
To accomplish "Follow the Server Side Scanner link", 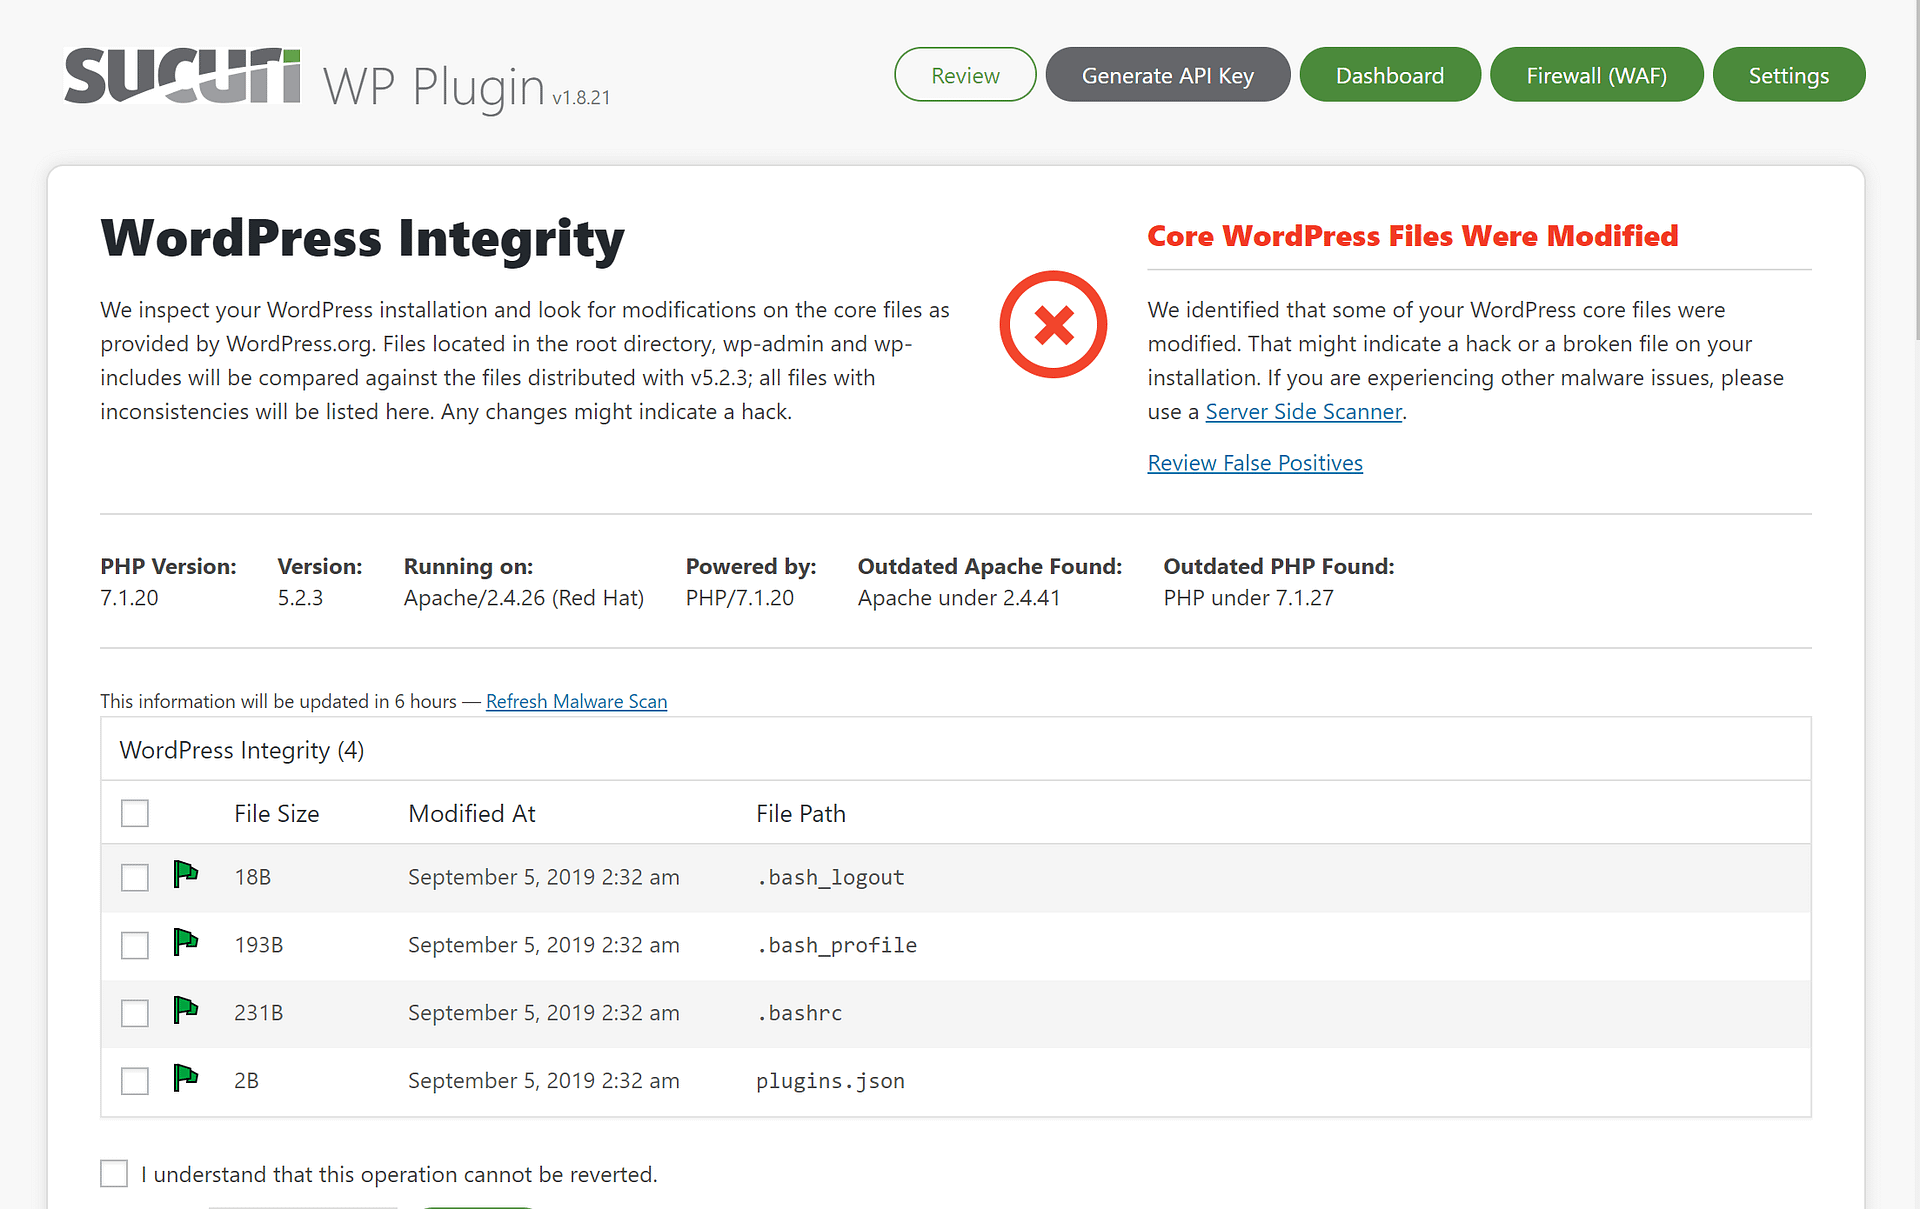I will [1303, 412].
